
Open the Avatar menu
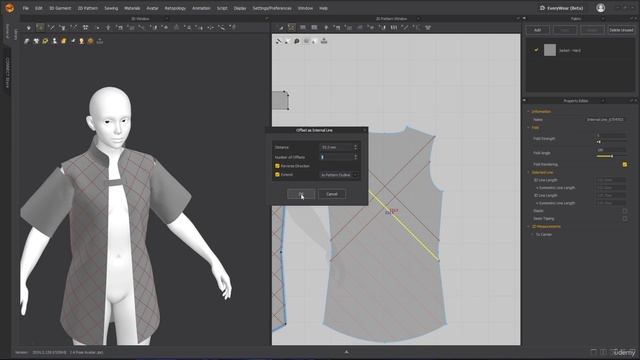pyautogui.click(x=152, y=8)
